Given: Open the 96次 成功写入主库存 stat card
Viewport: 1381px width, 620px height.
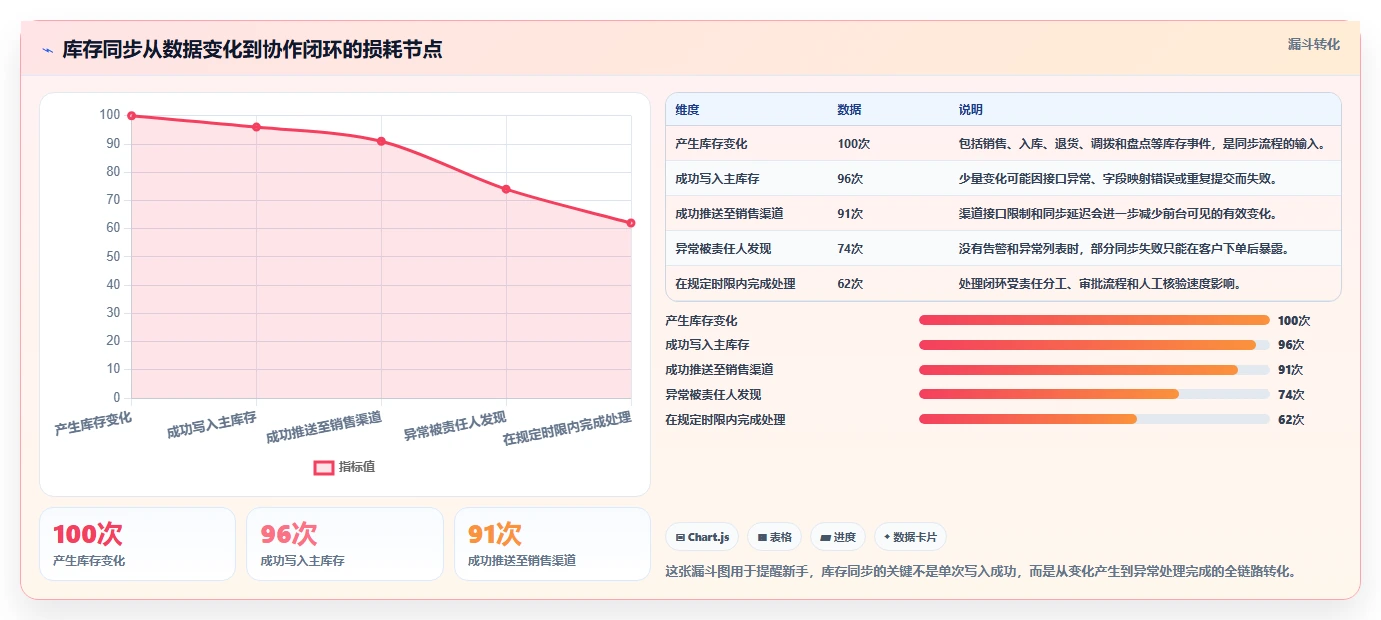Looking at the screenshot, I should (345, 544).
